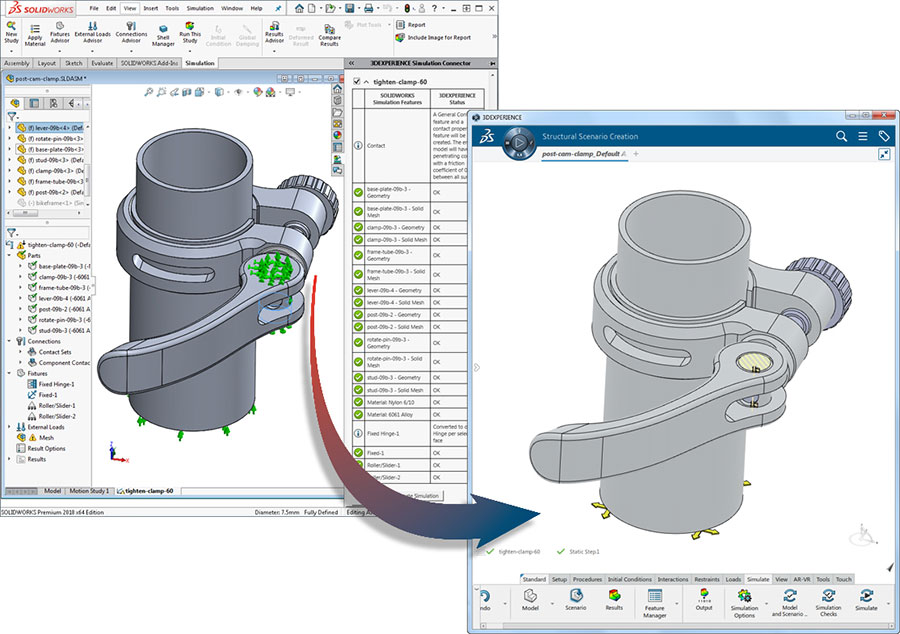
Task: Click the Compare Results button
Action: (x=329, y=34)
